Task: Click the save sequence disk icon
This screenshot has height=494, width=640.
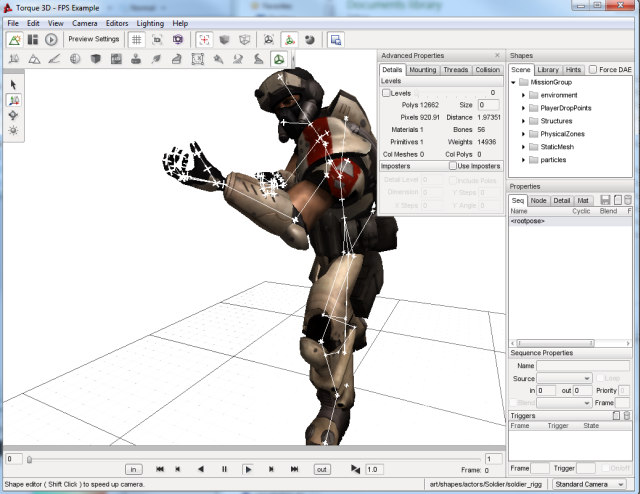Action: [605, 200]
